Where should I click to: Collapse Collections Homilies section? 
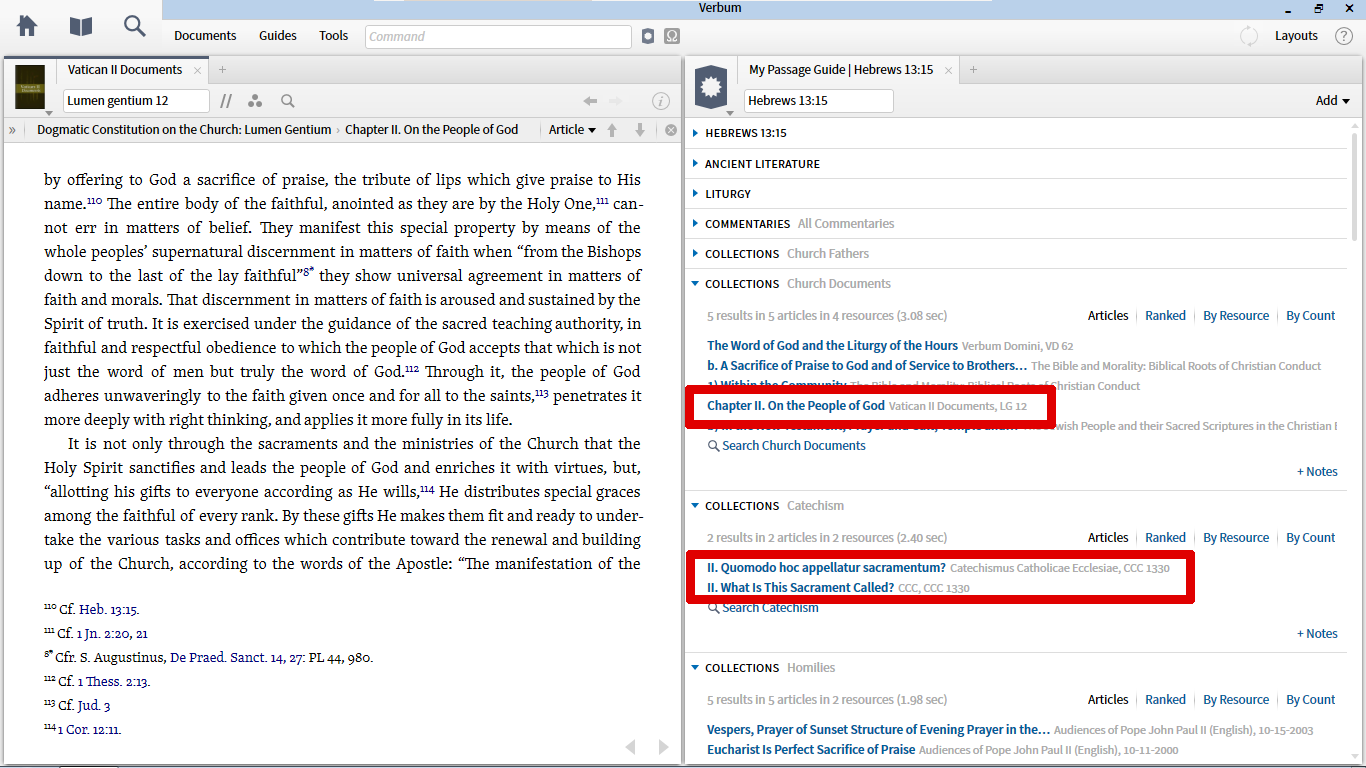(695, 667)
